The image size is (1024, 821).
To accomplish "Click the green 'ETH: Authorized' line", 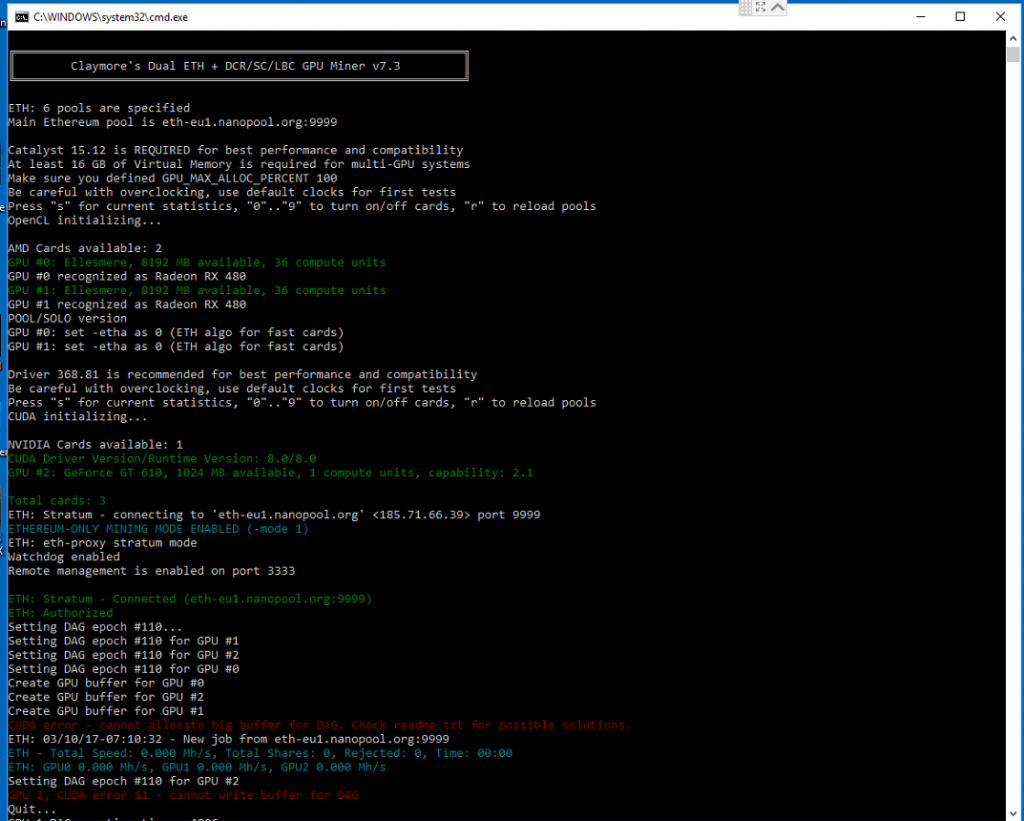I will point(60,613).
